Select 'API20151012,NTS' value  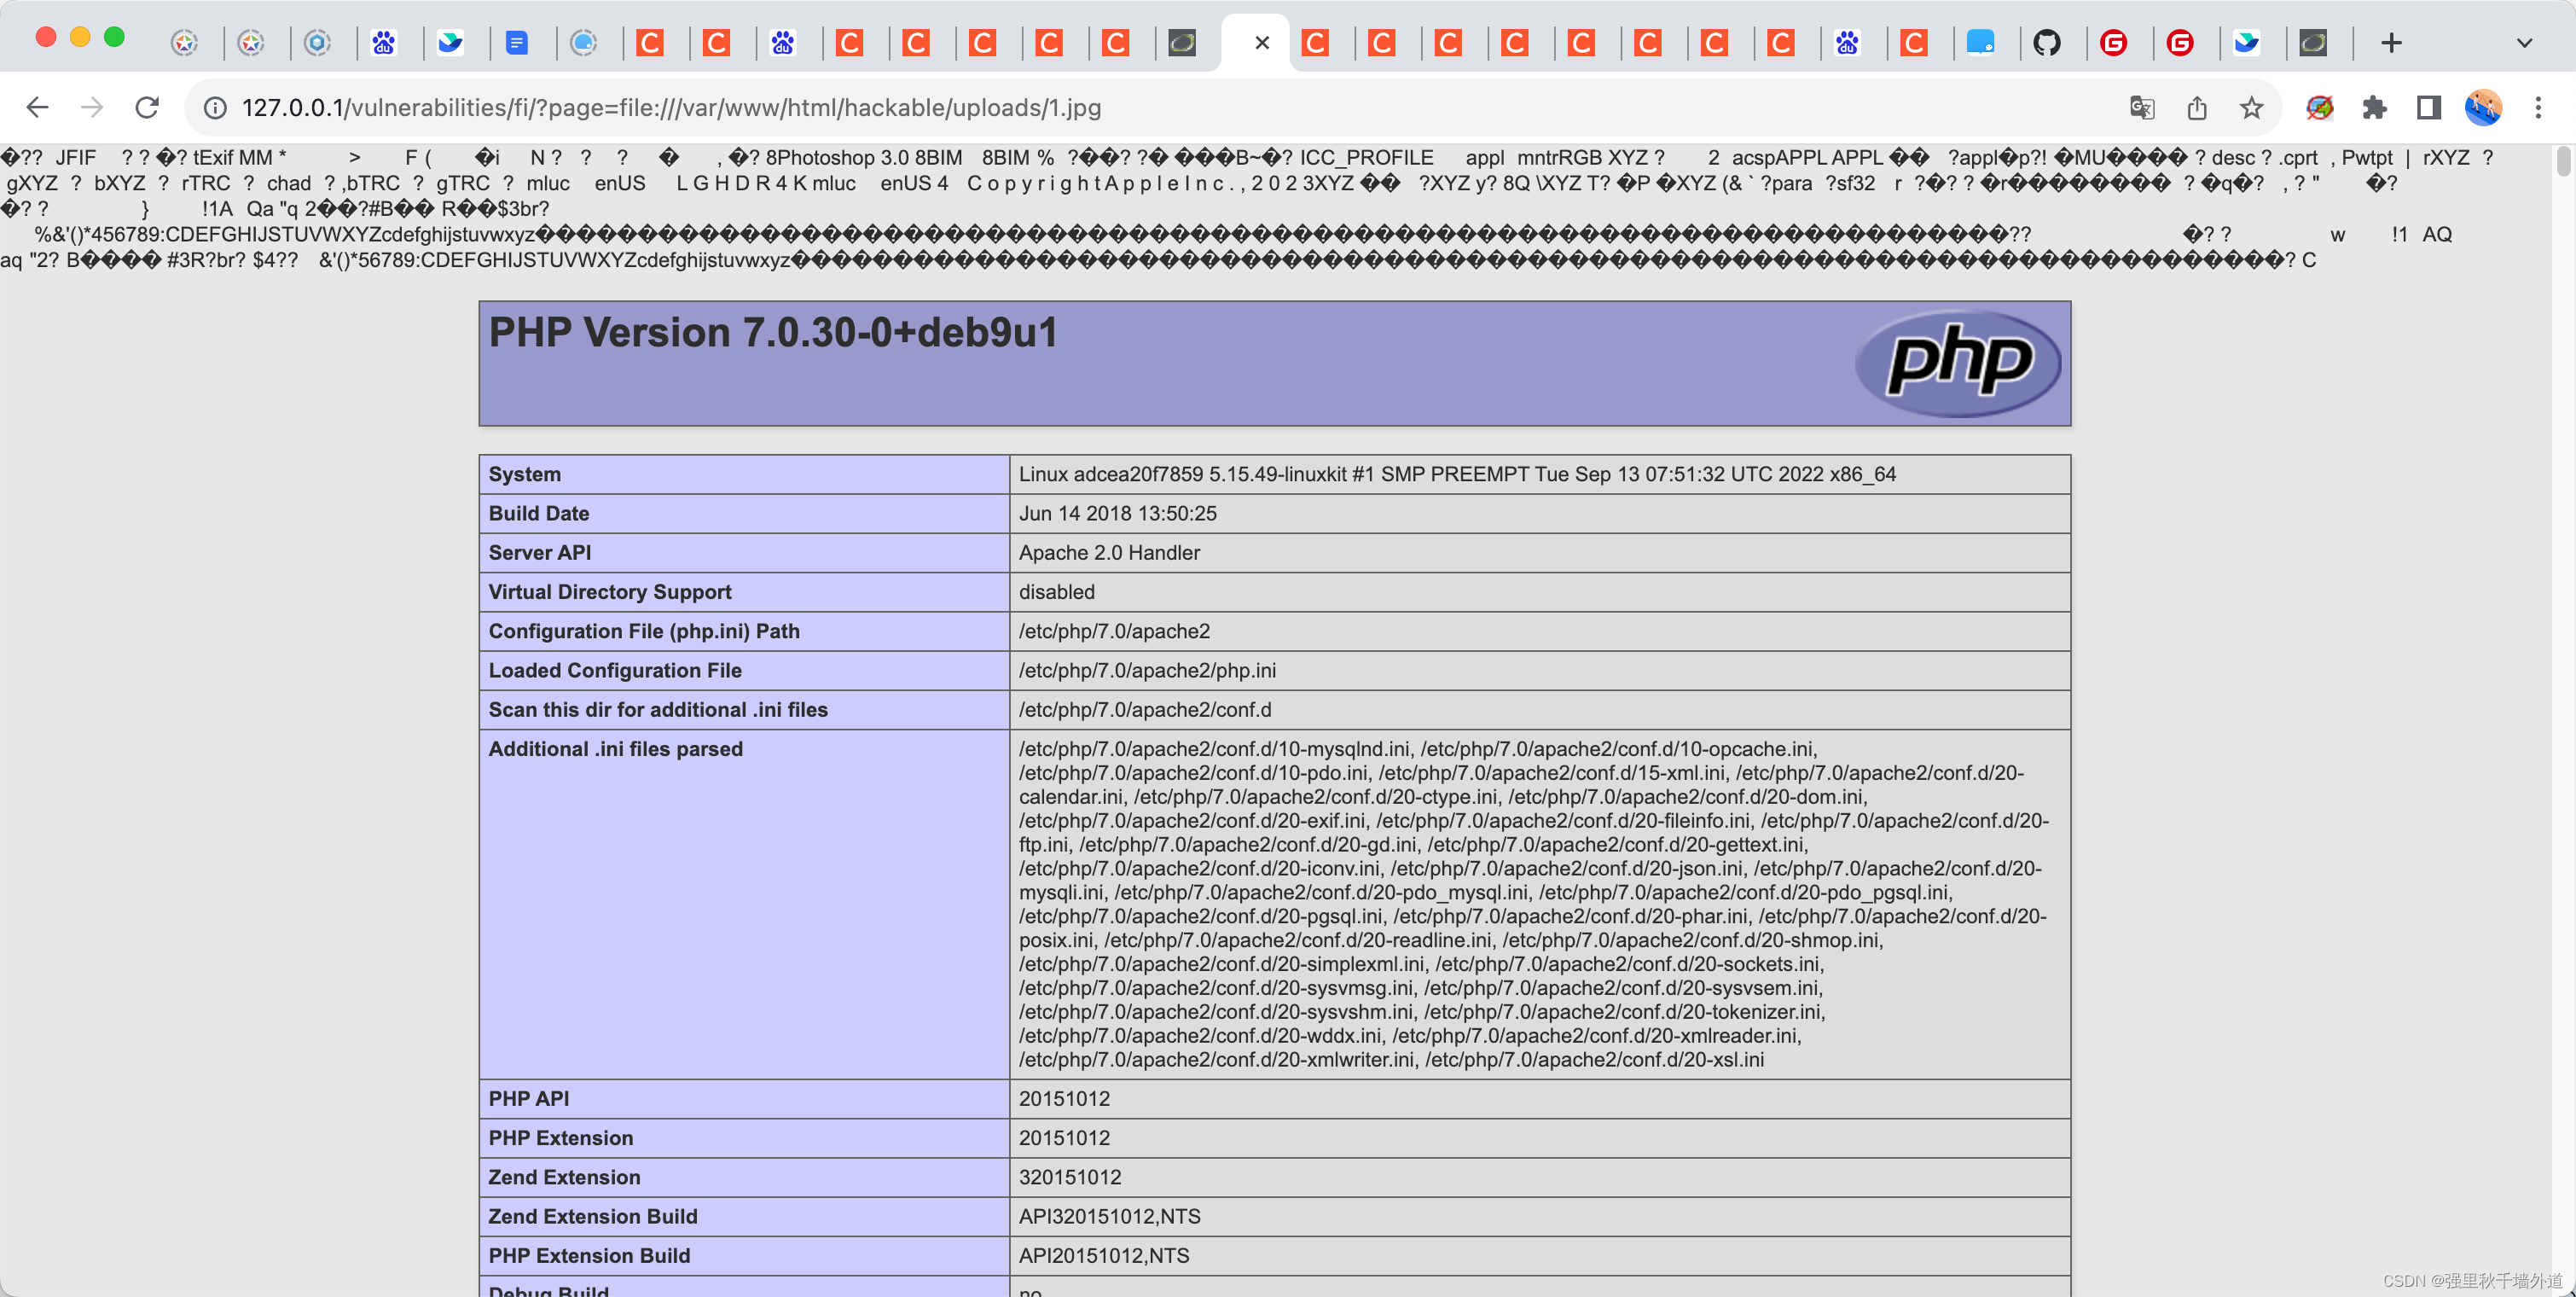click(1104, 1255)
